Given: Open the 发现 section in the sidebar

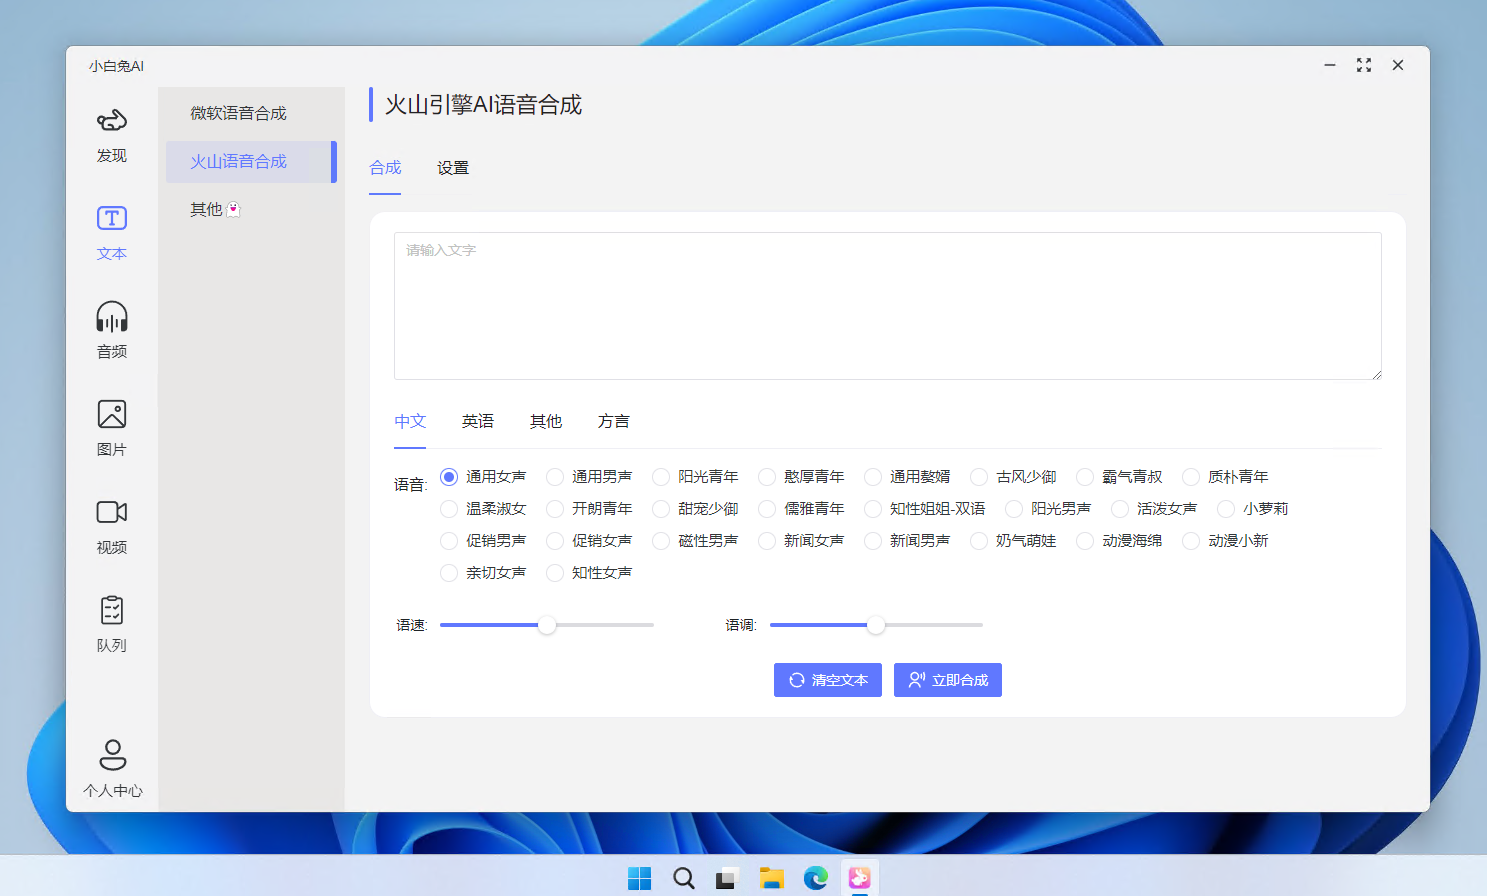Looking at the screenshot, I should click(x=111, y=135).
